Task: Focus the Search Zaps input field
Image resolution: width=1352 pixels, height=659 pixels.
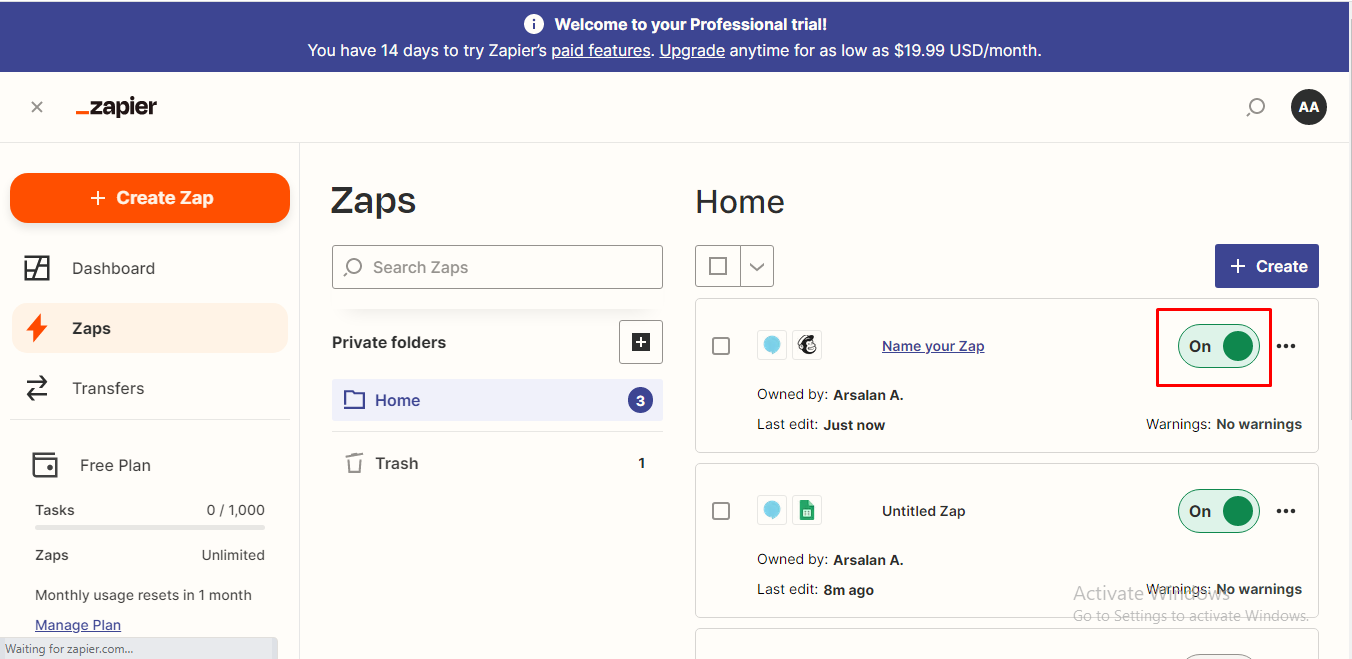Action: pos(497,267)
